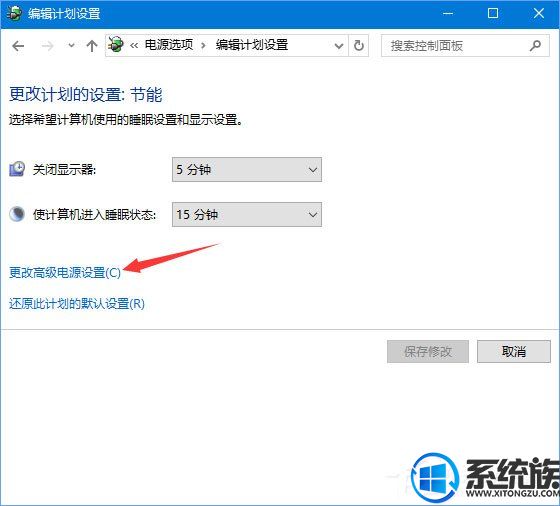Click the 取消 button

(x=514, y=352)
